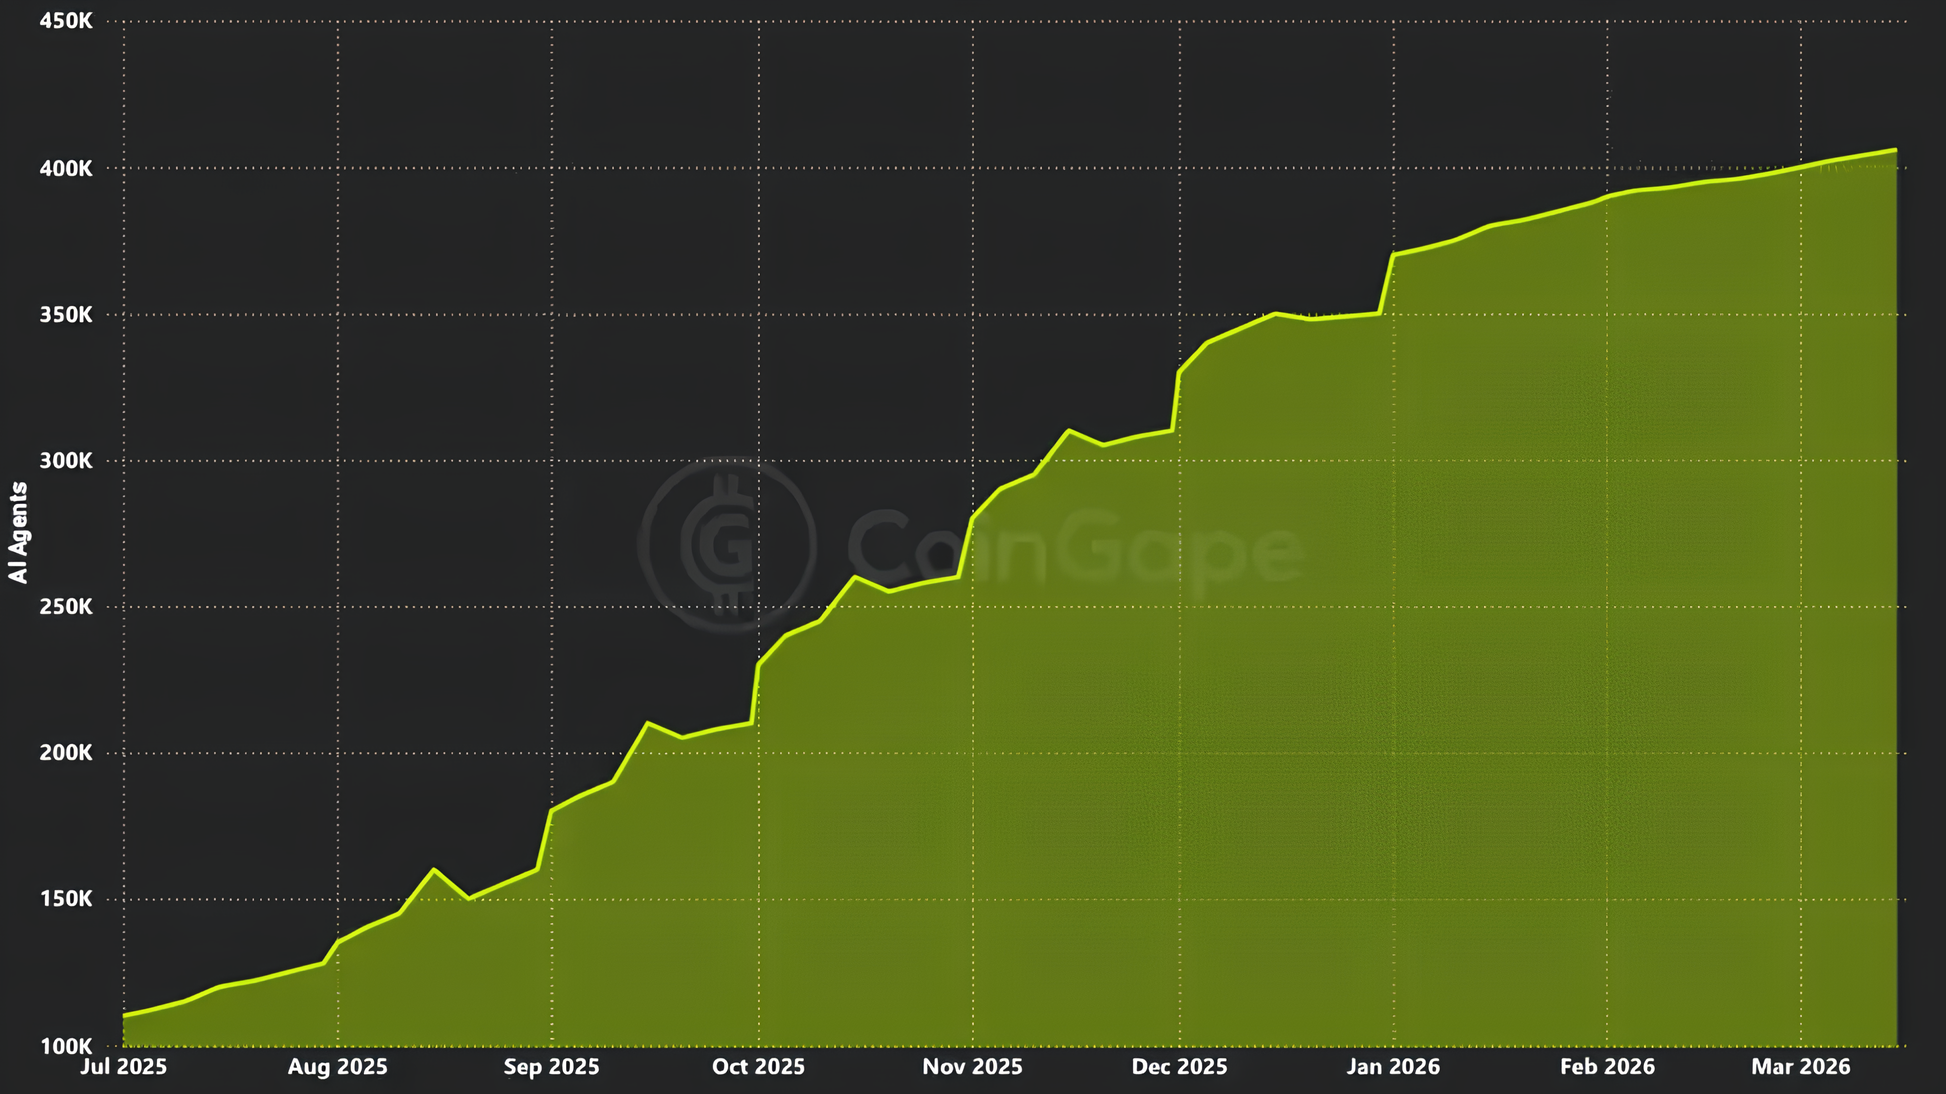Click the 350K y-axis label
This screenshot has width=1946, height=1094.
click(x=66, y=315)
